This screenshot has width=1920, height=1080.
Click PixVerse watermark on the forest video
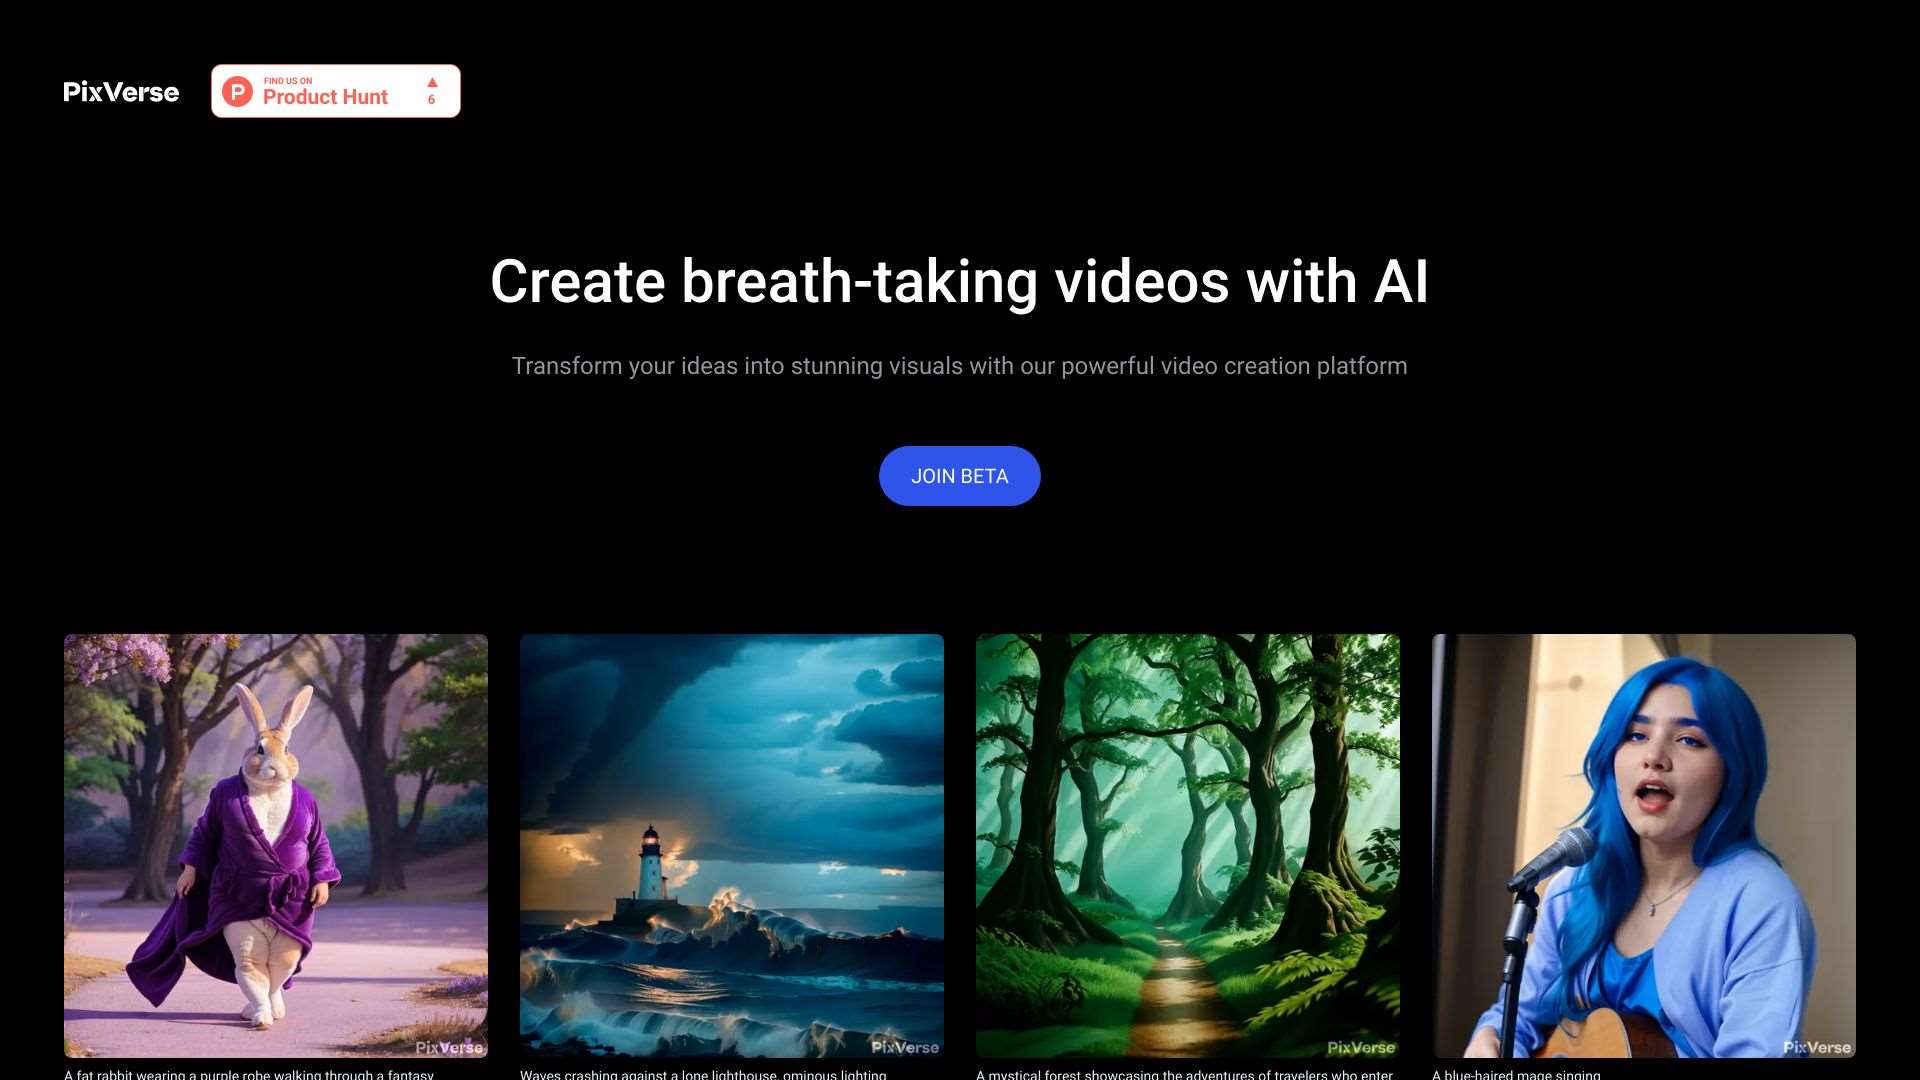[1361, 1047]
